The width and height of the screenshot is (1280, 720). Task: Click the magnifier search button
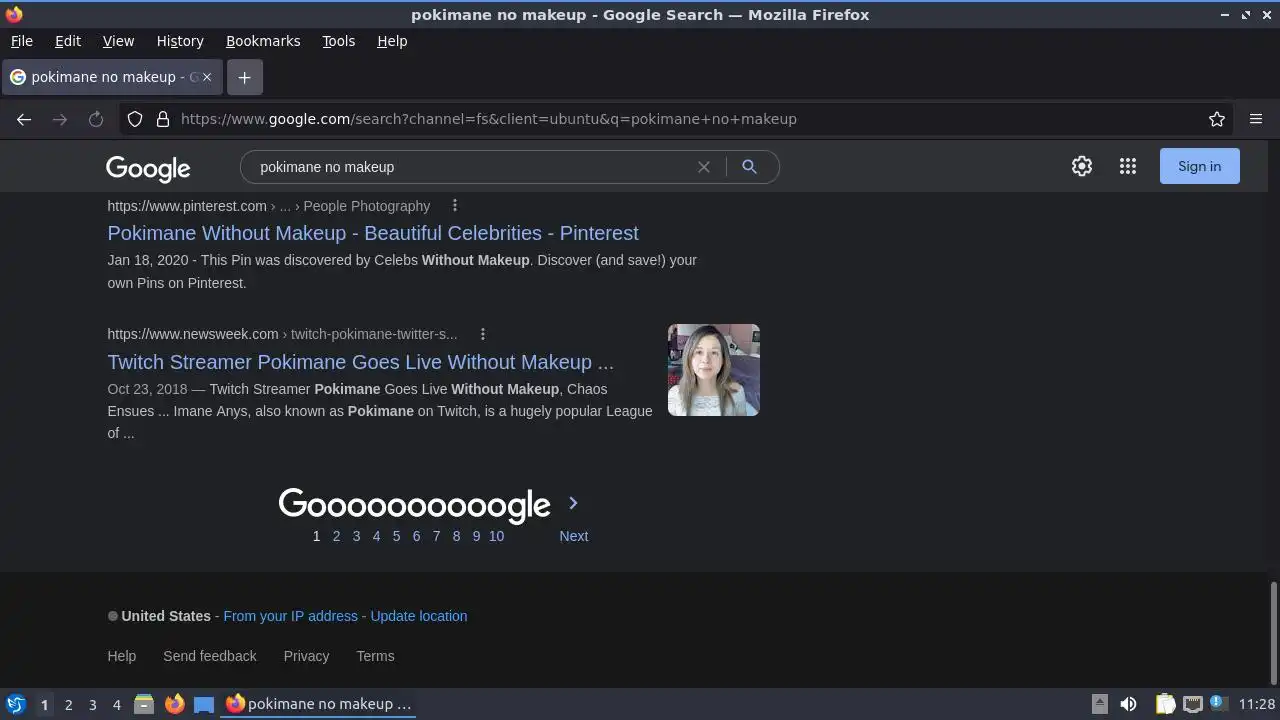pos(749,167)
